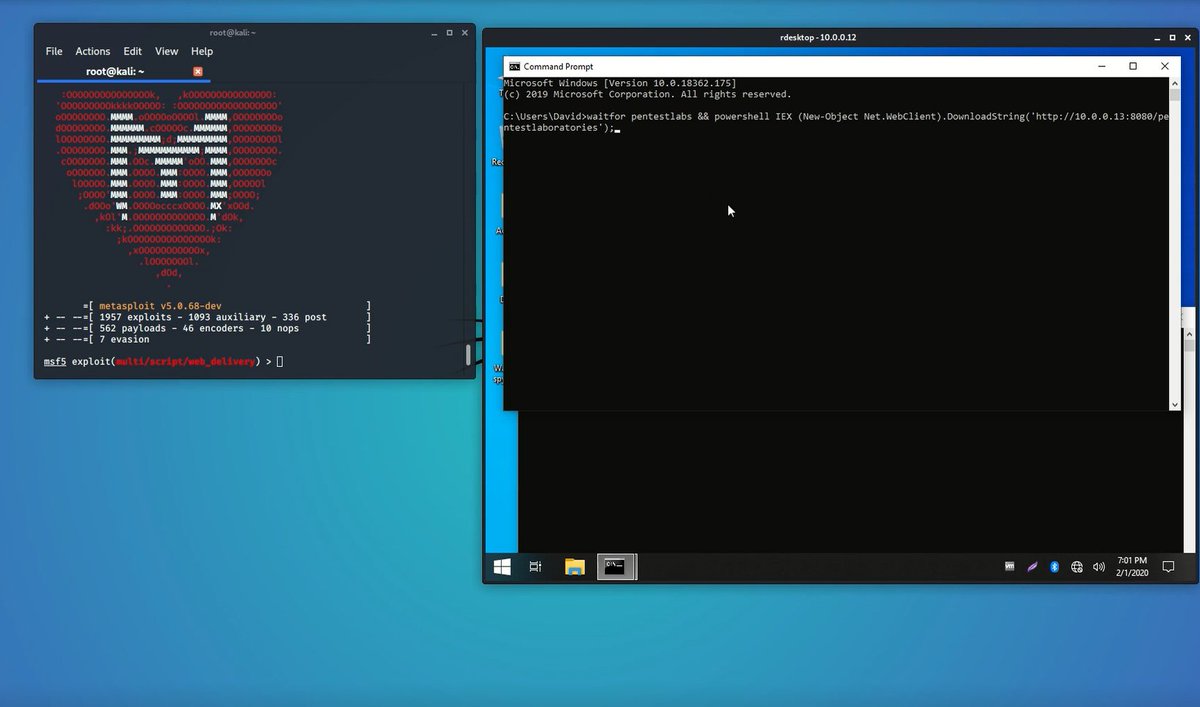
Task: Close the root@kali terminal window
Action: (466, 33)
